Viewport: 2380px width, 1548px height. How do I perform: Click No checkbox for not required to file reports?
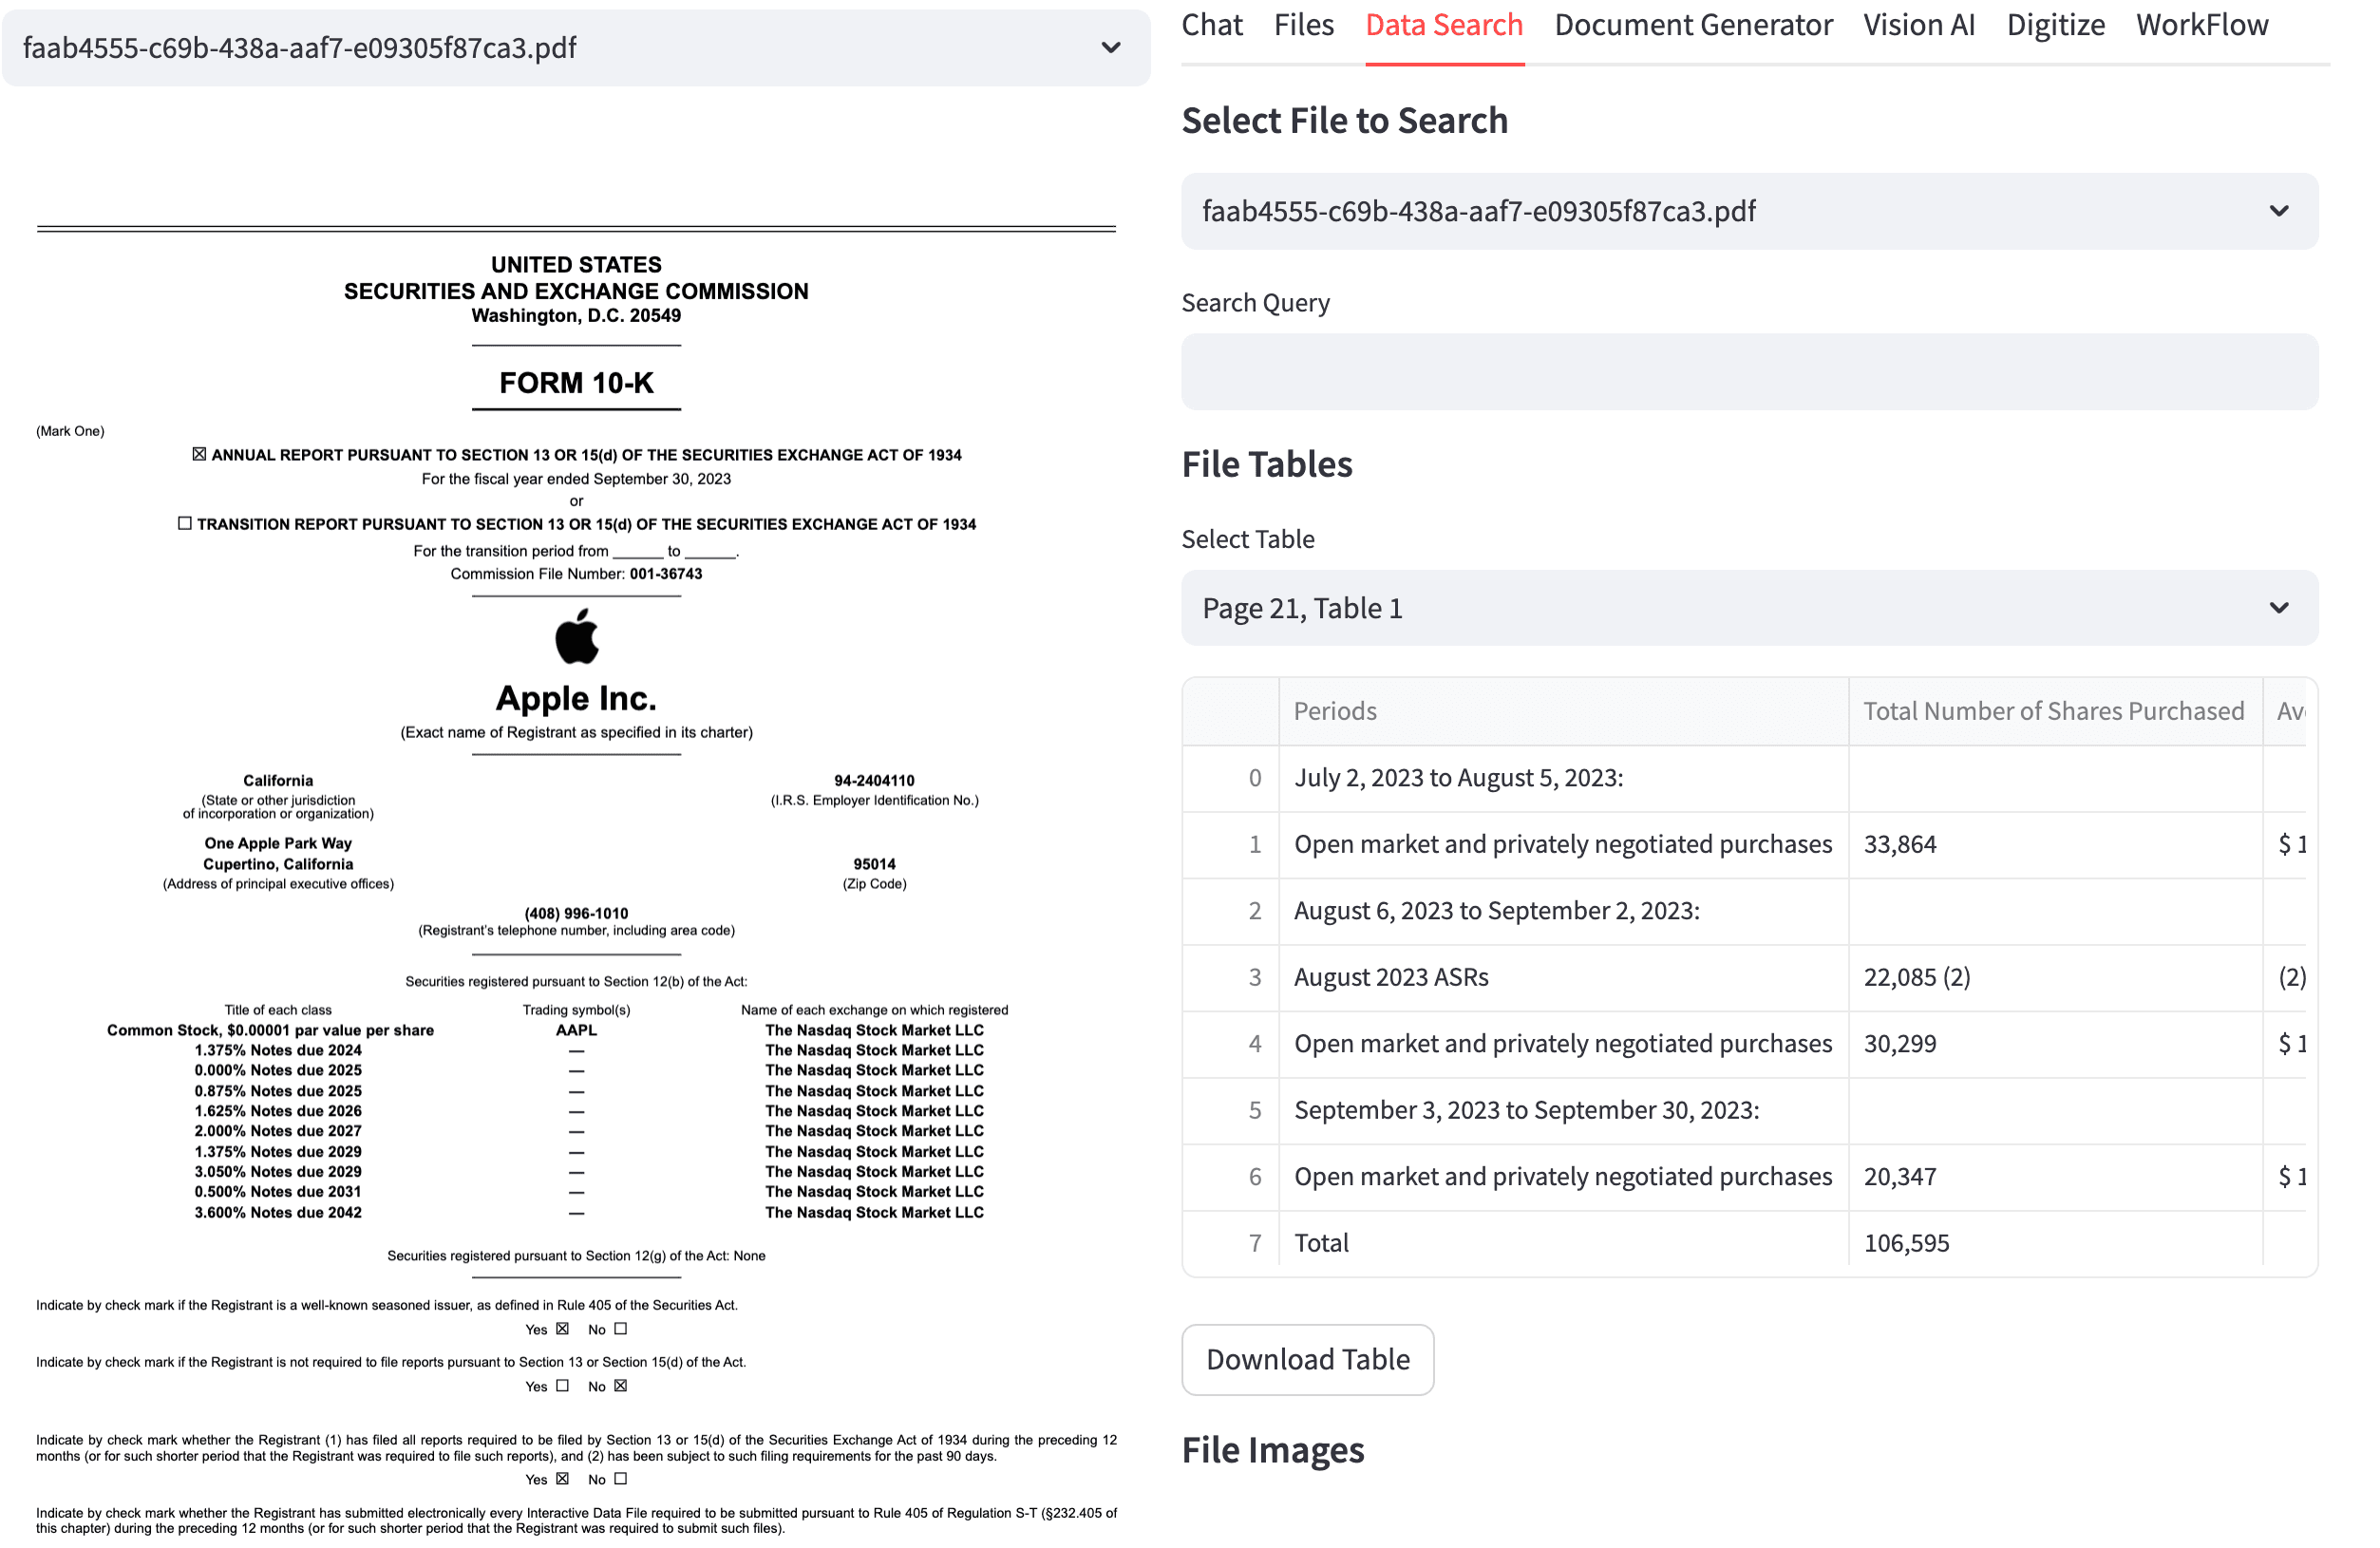pyautogui.click(x=620, y=1386)
